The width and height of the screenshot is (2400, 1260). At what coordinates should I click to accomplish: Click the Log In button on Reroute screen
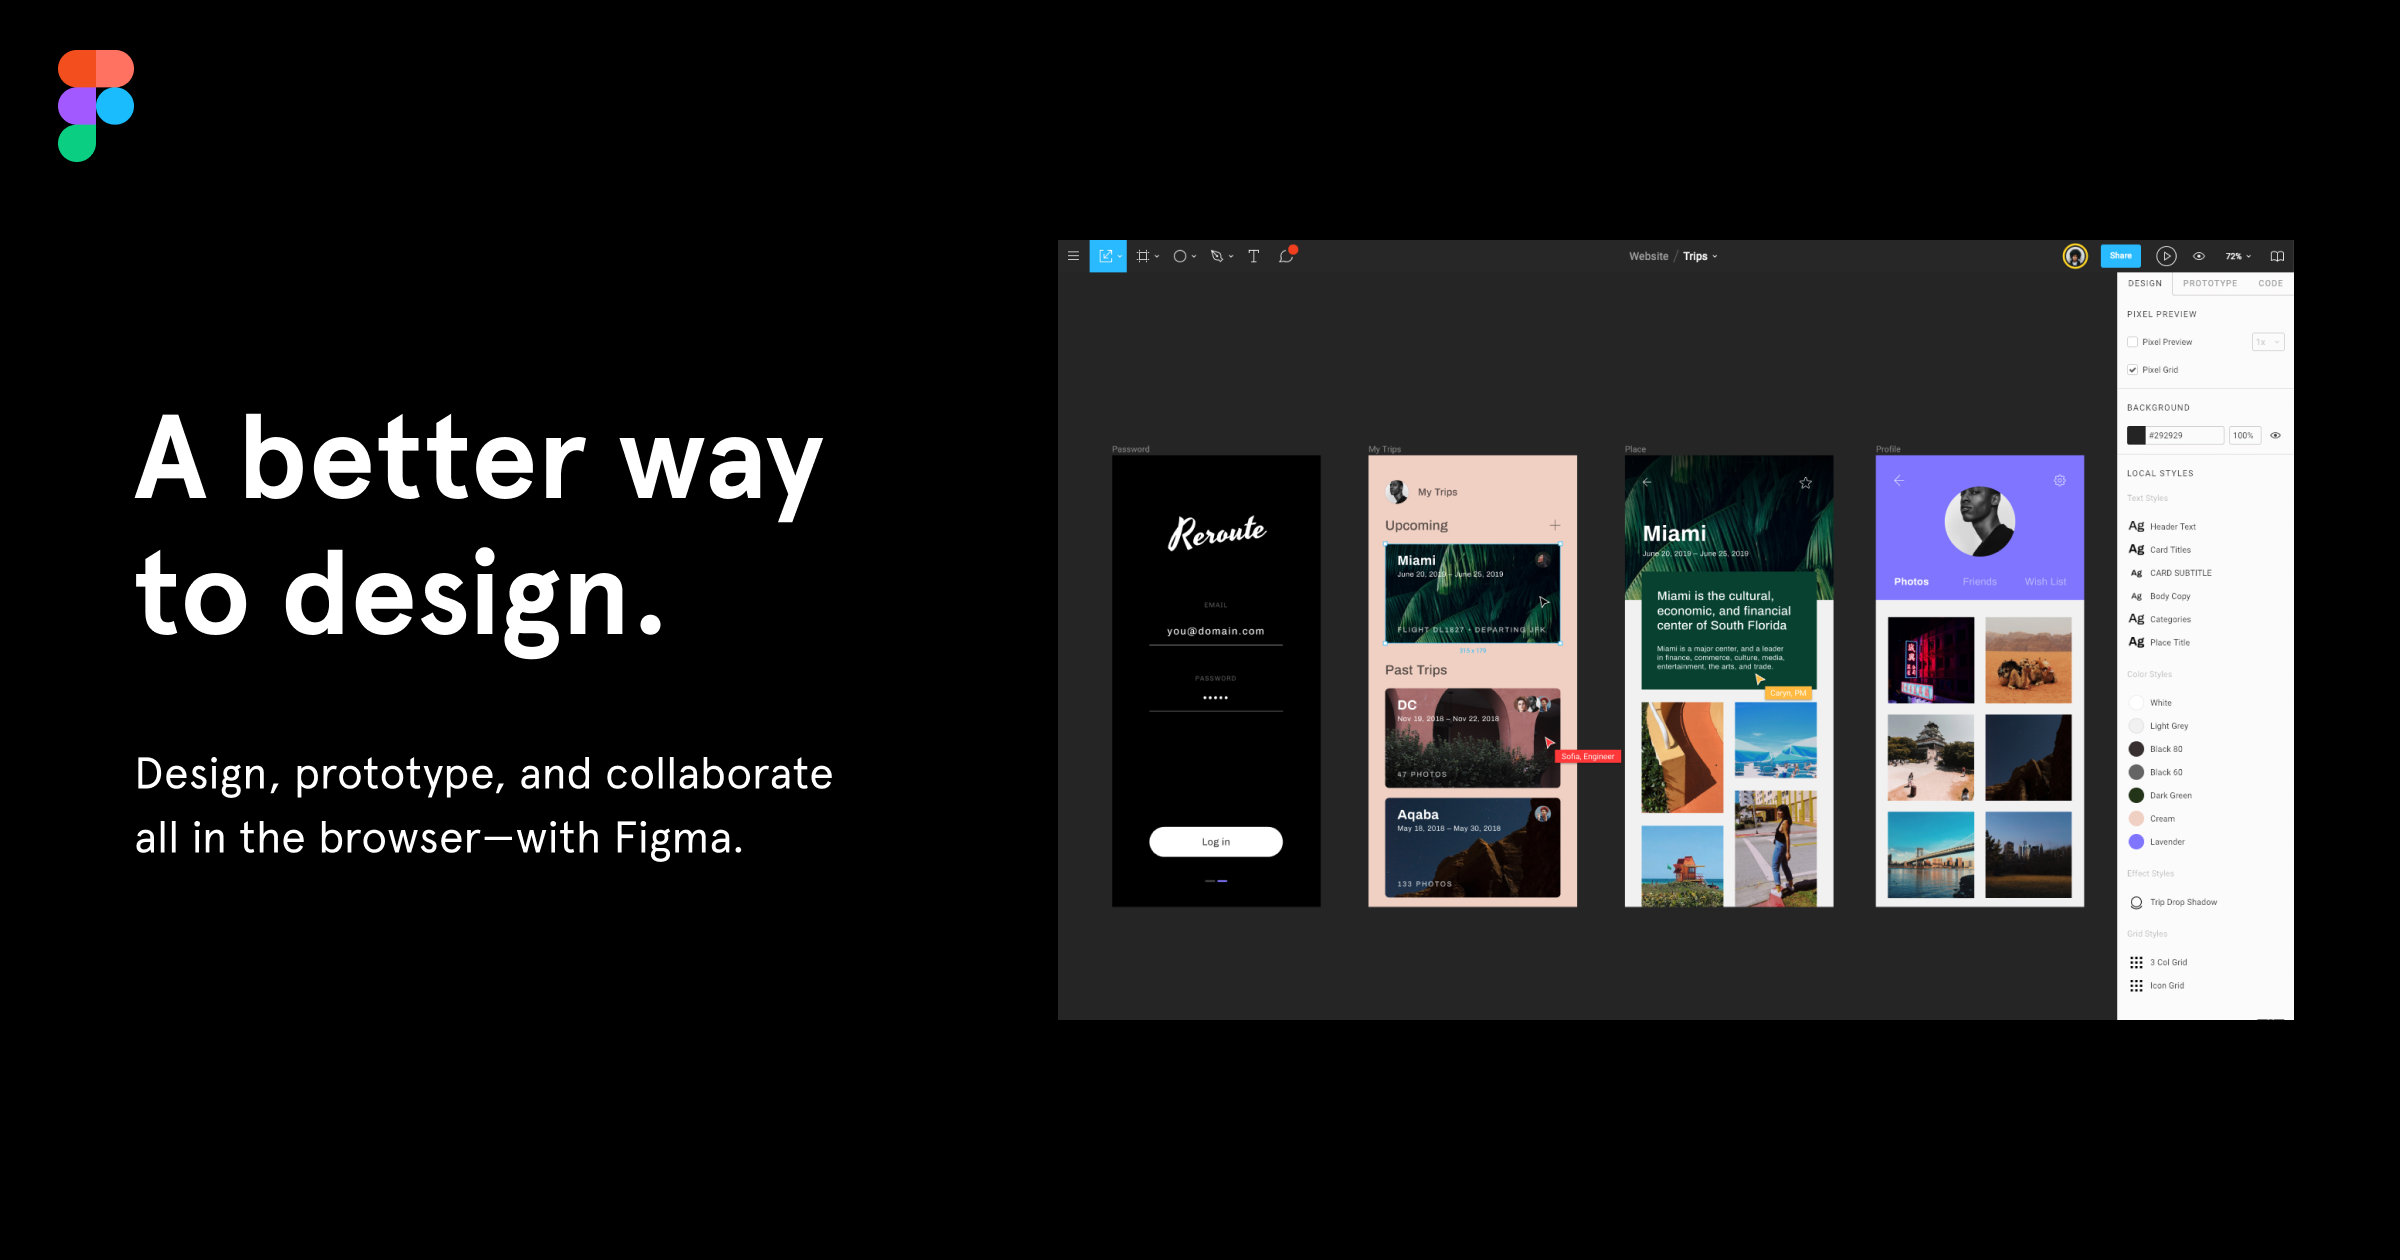click(1216, 839)
